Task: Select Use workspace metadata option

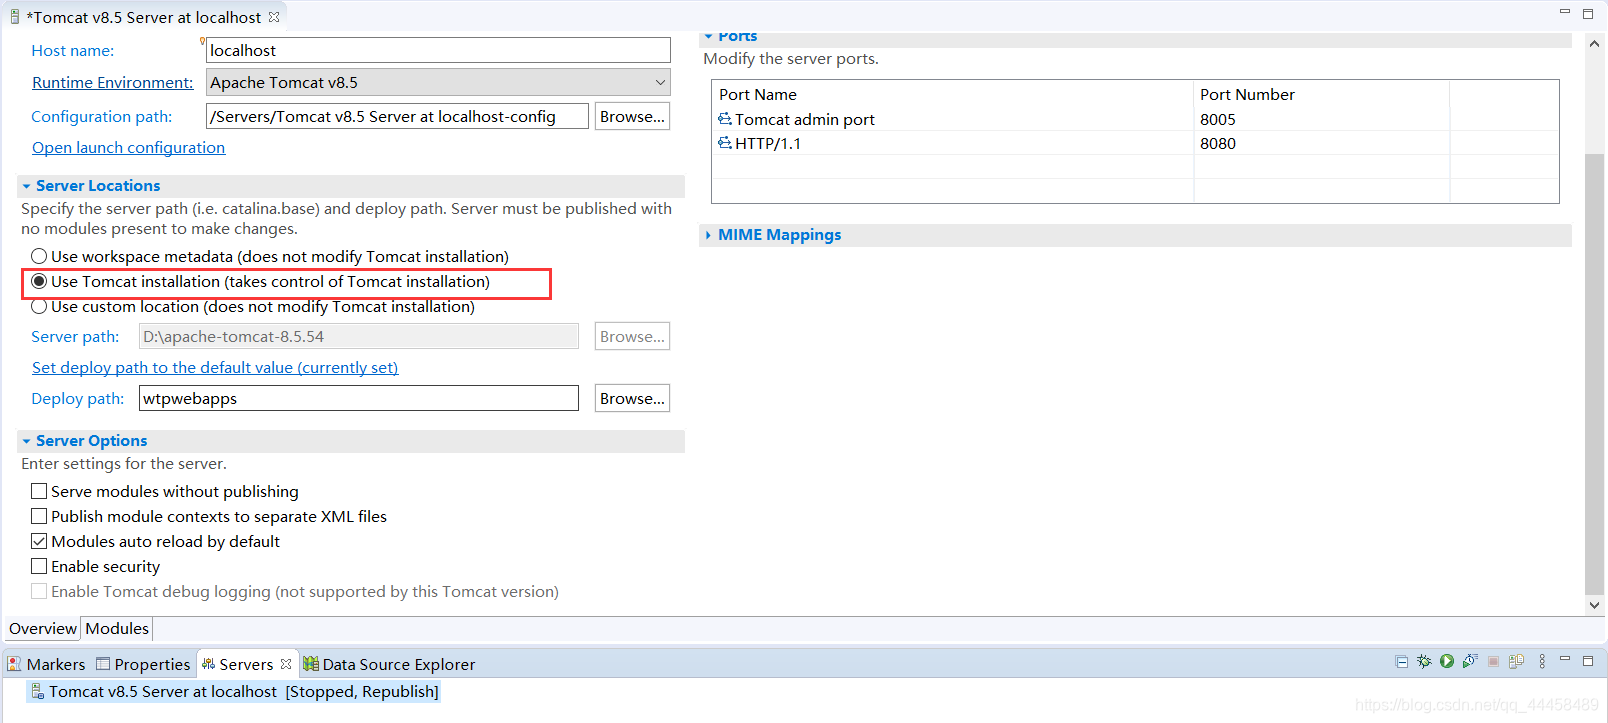Action: click(x=39, y=256)
